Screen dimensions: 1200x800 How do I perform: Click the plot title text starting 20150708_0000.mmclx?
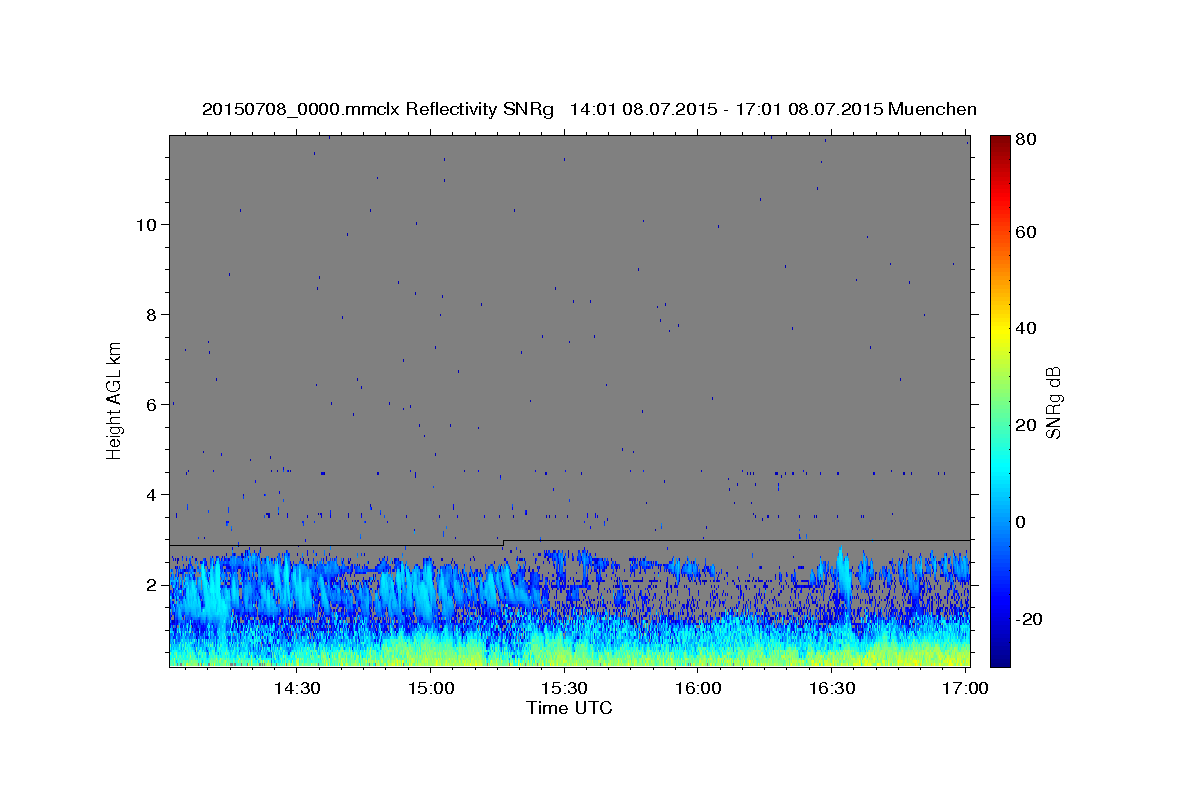(589, 108)
